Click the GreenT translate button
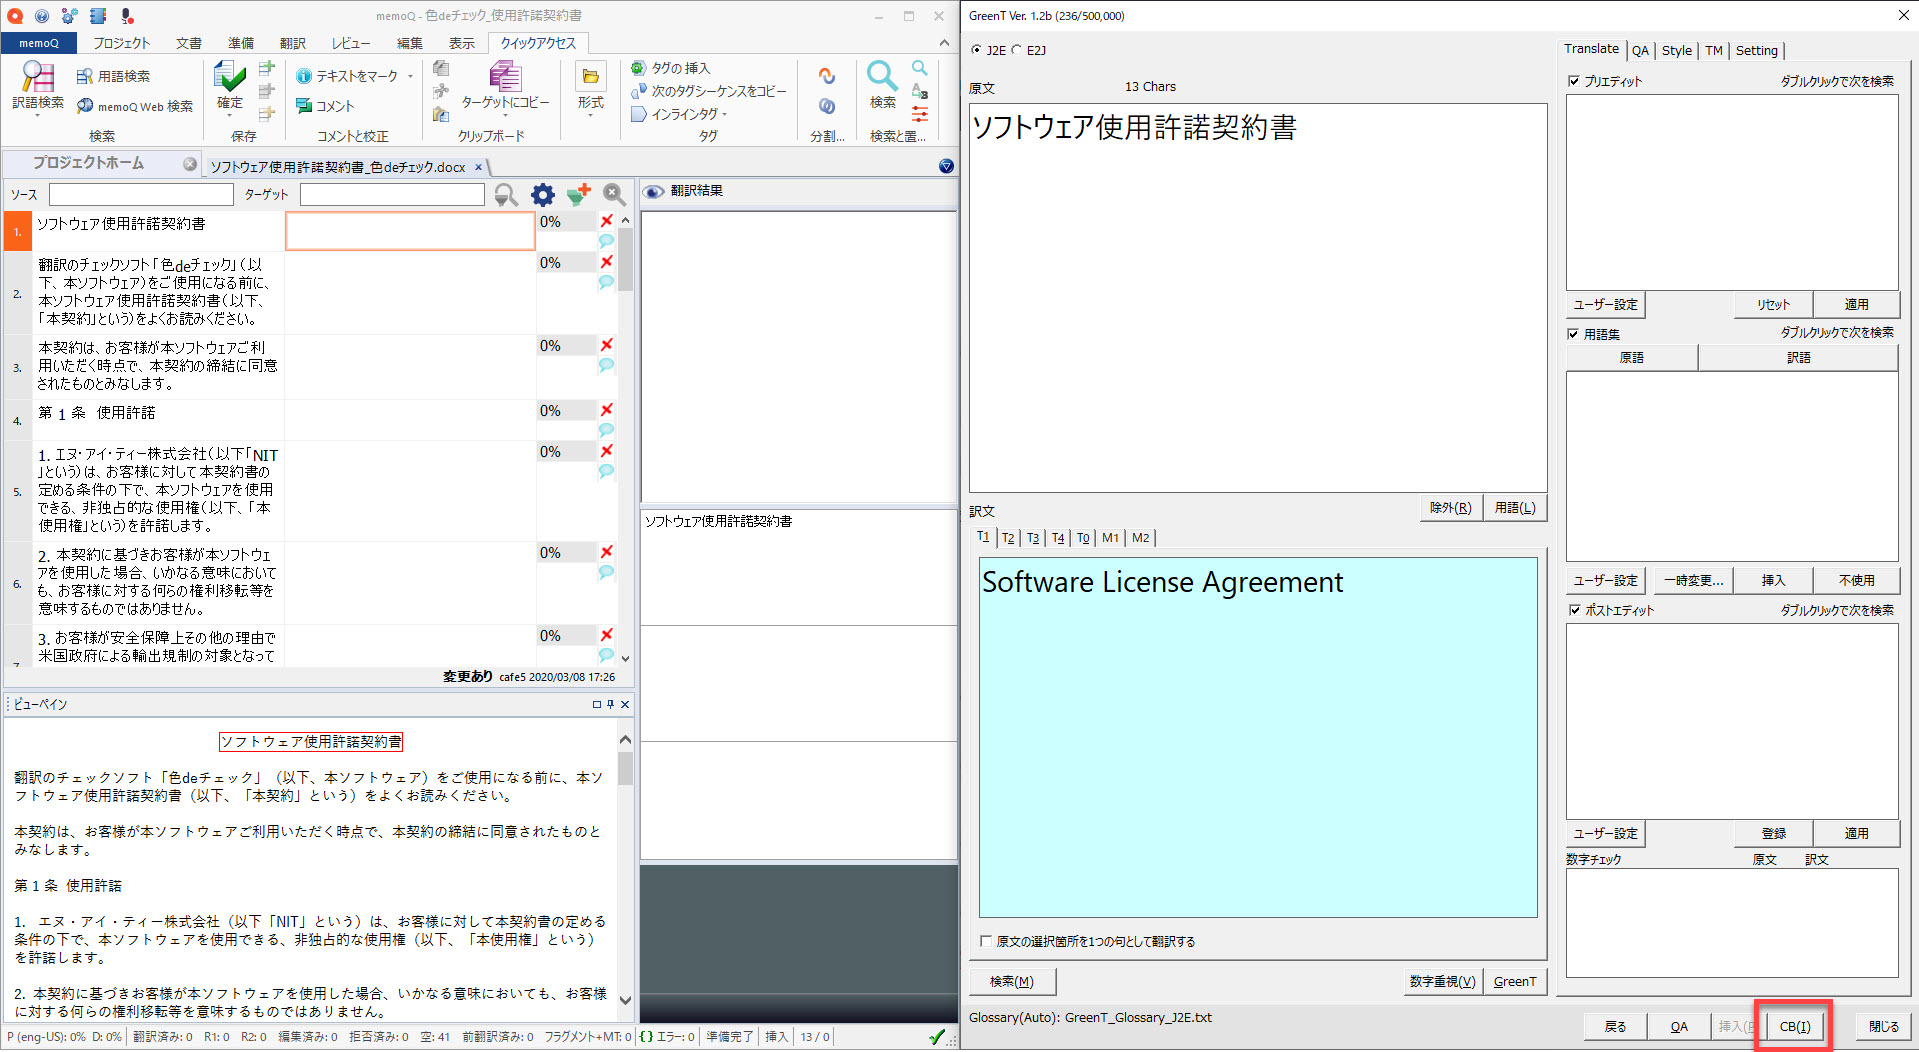This screenshot has height=1052, width=1919. [x=1514, y=981]
